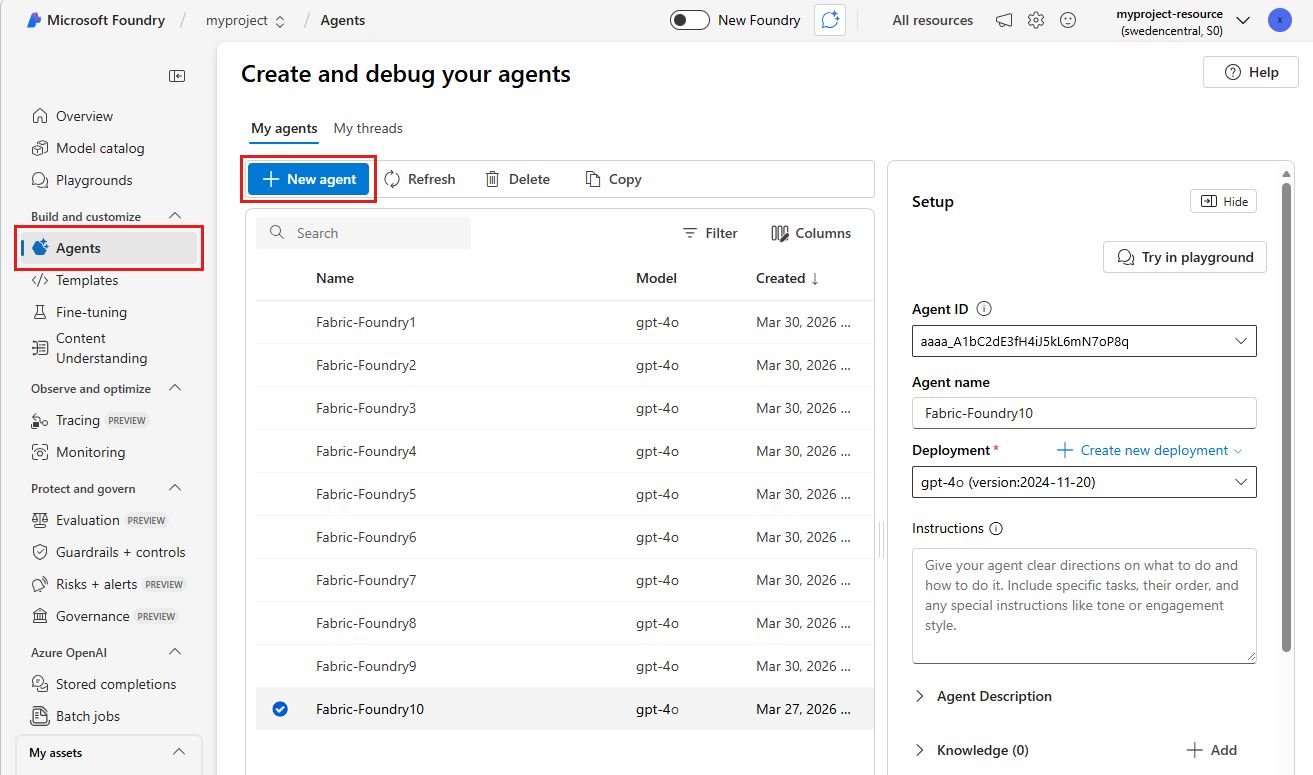
Task: Click the Agent name field
Action: click(x=1084, y=412)
